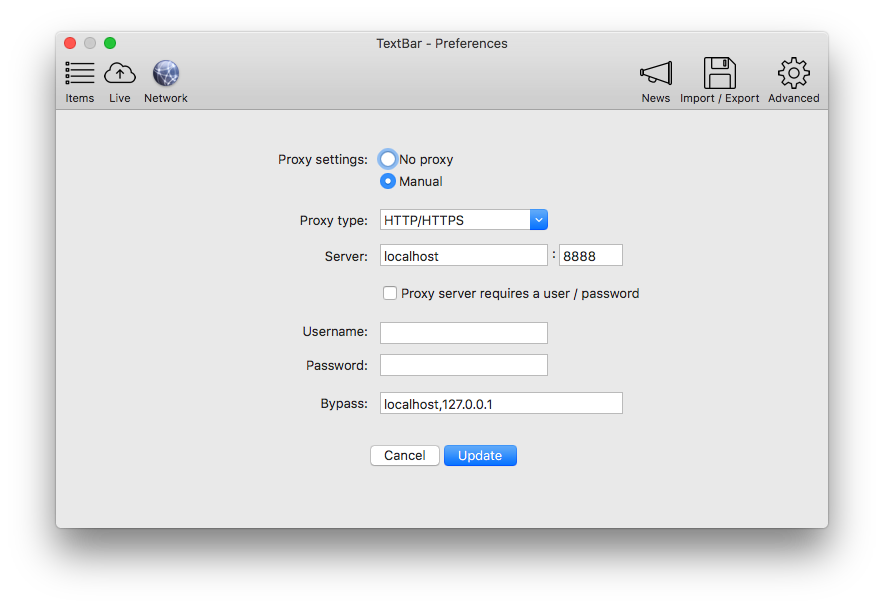Open the Items preferences pane
The image size is (884, 608).
click(x=79, y=82)
